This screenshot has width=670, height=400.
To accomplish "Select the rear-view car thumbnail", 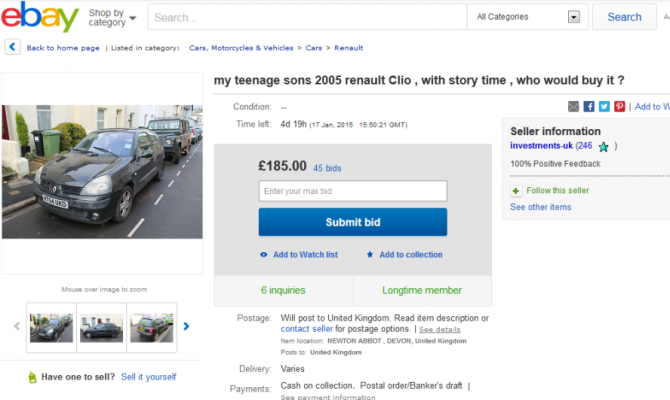I will (151, 327).
